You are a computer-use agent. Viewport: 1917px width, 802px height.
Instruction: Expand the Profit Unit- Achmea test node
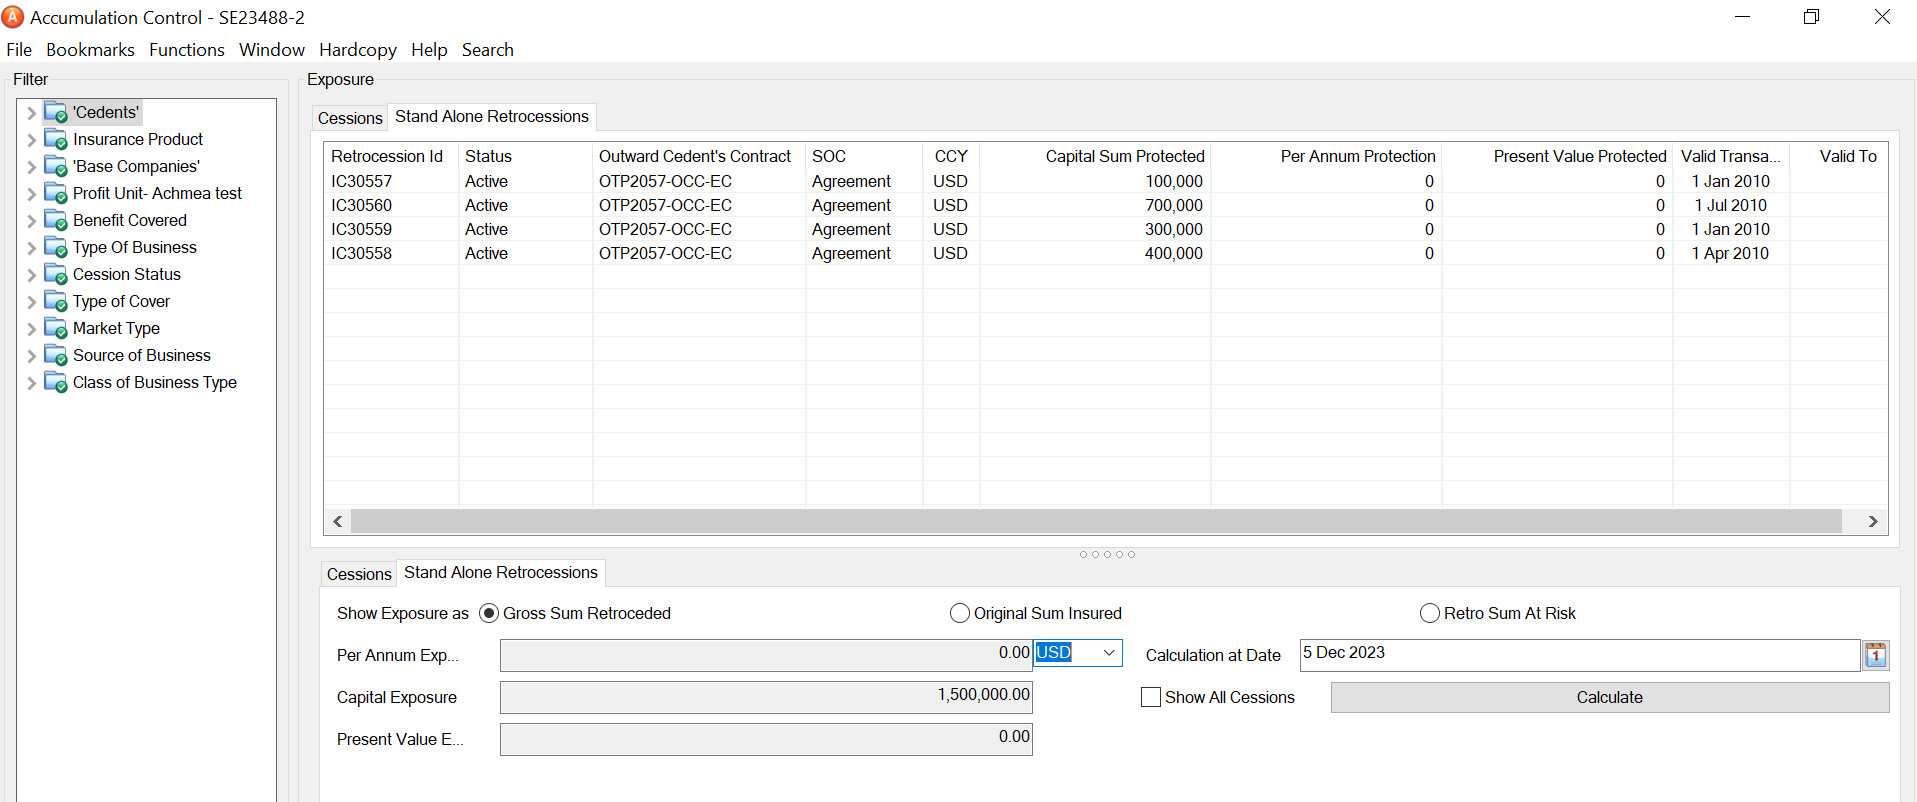tap(31, 194)
